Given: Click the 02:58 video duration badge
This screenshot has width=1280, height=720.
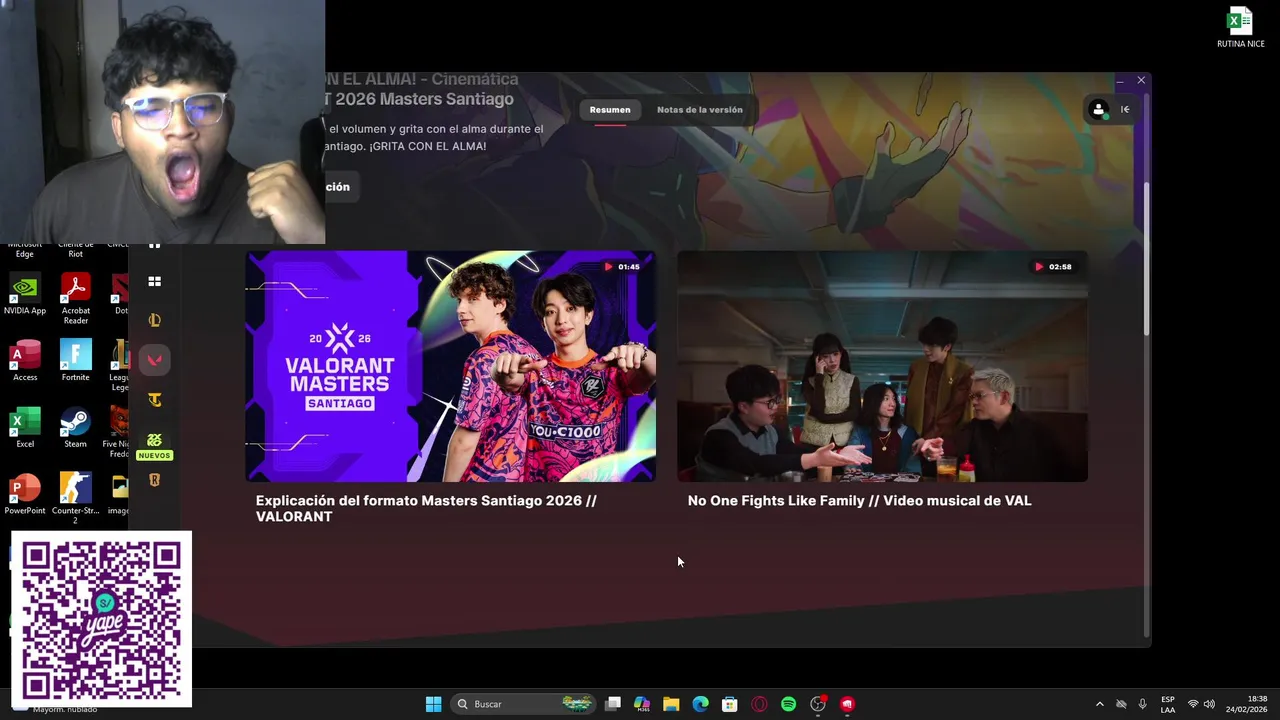Looking at the screenshot, I should point(1053,267).
